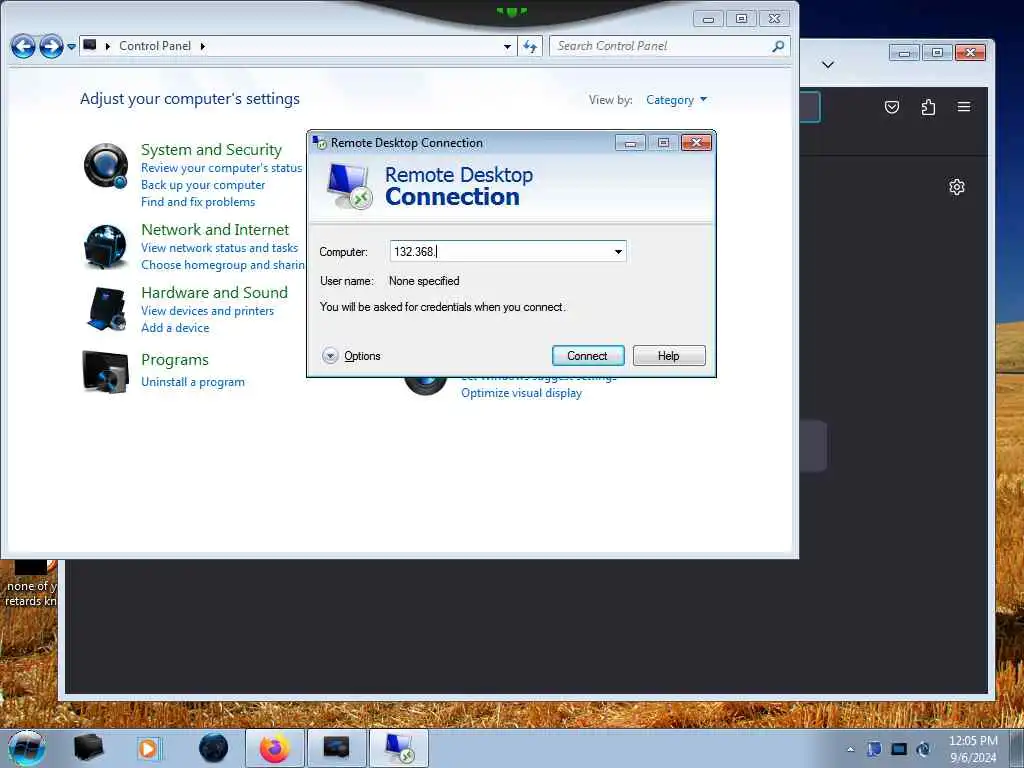Screen dimensions: 1024x768
Task: Close the Remote Desktop Connection dialog
Action: point(696,142)
